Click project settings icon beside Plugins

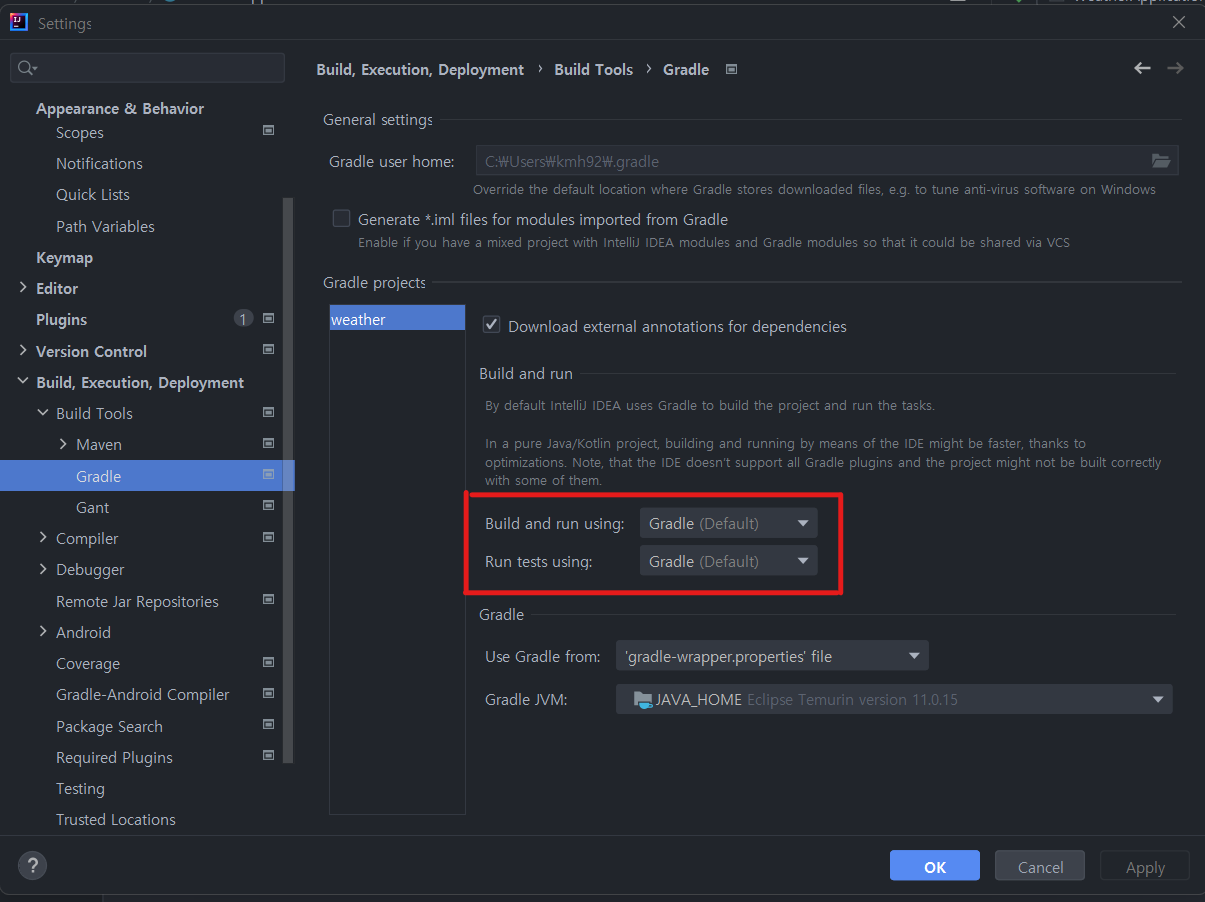pos(268,319)
